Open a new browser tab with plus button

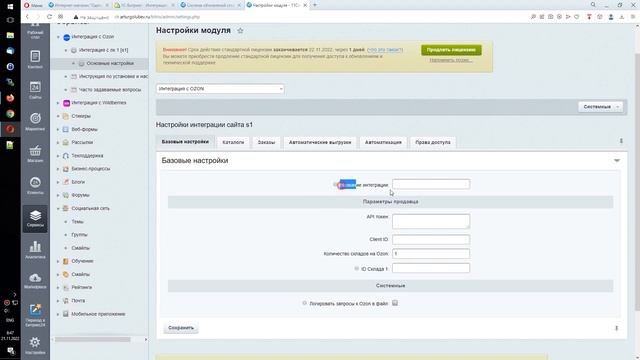[315, 5]
